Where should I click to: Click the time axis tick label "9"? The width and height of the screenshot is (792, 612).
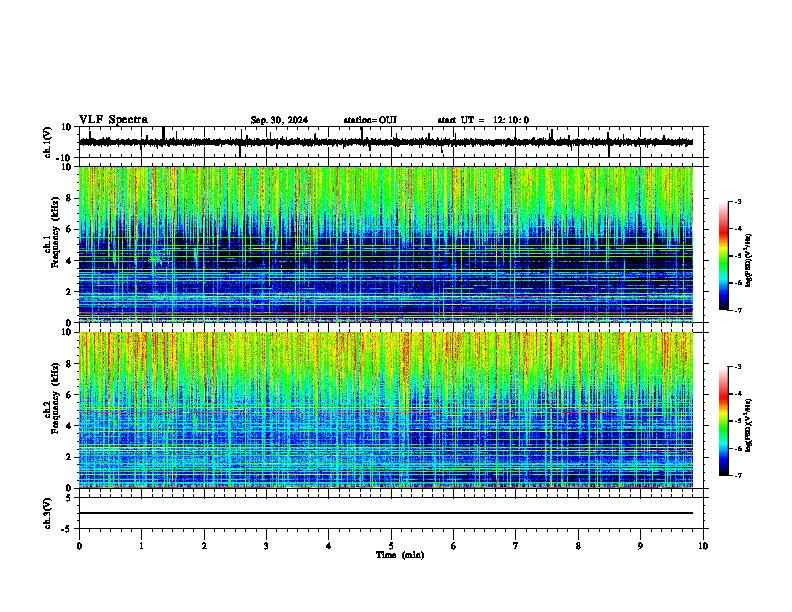[x=640, y=546]
